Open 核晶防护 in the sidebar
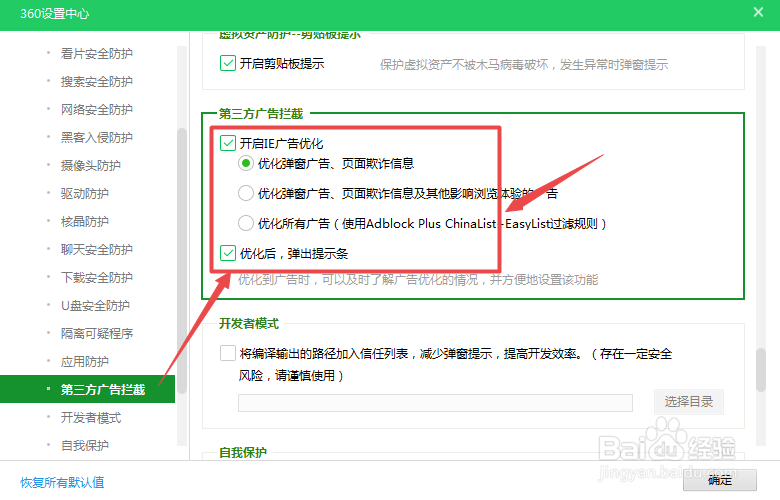780x500 pixels. pyautogui.click(x=85, y=221)
